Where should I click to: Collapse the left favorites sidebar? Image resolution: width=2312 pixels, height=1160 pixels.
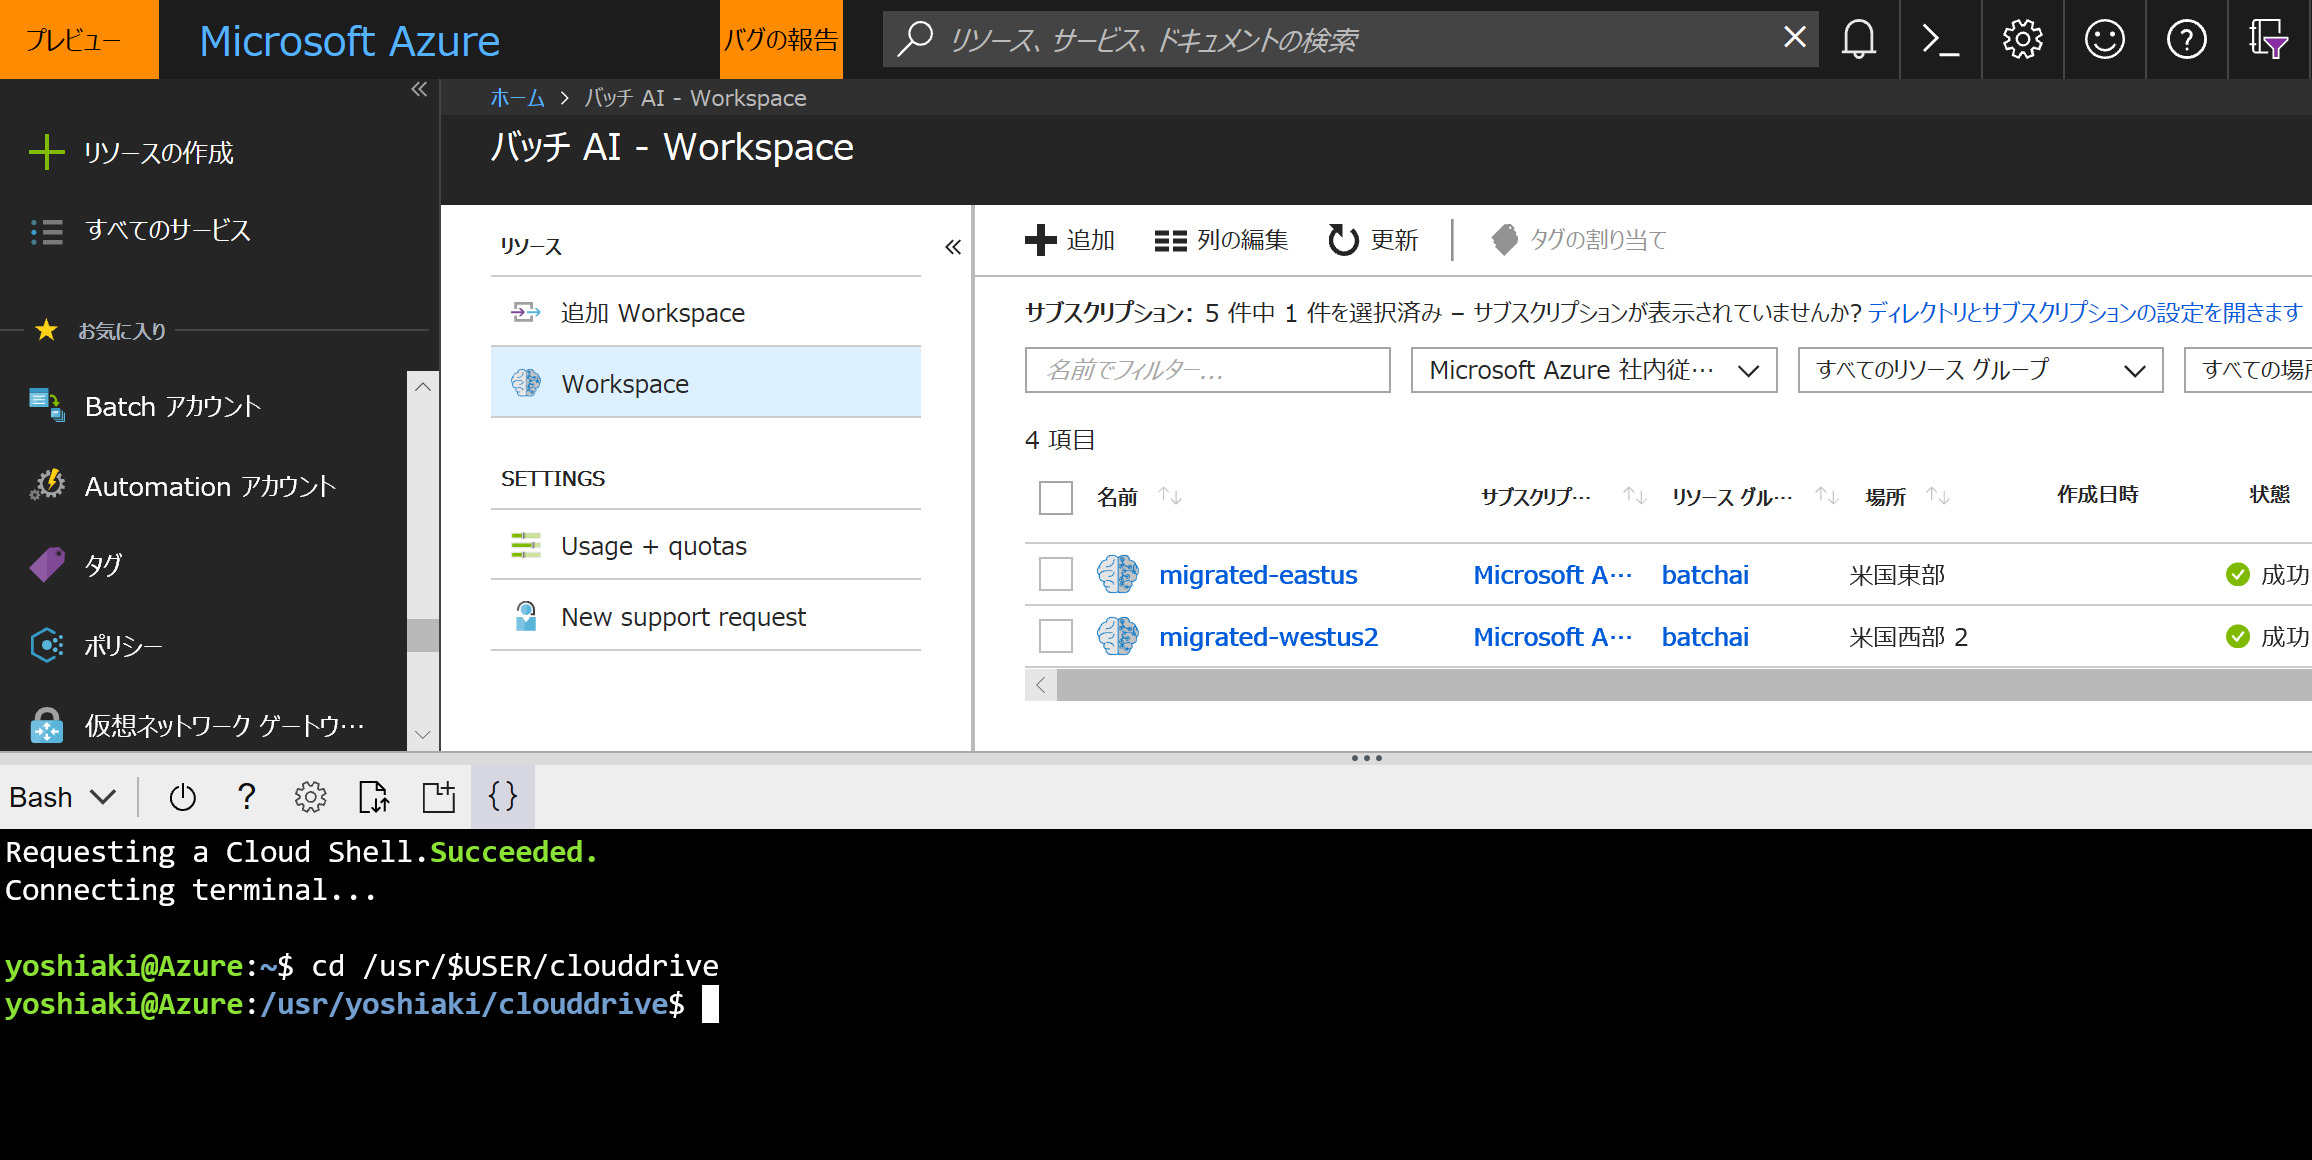tap(418, 88)
